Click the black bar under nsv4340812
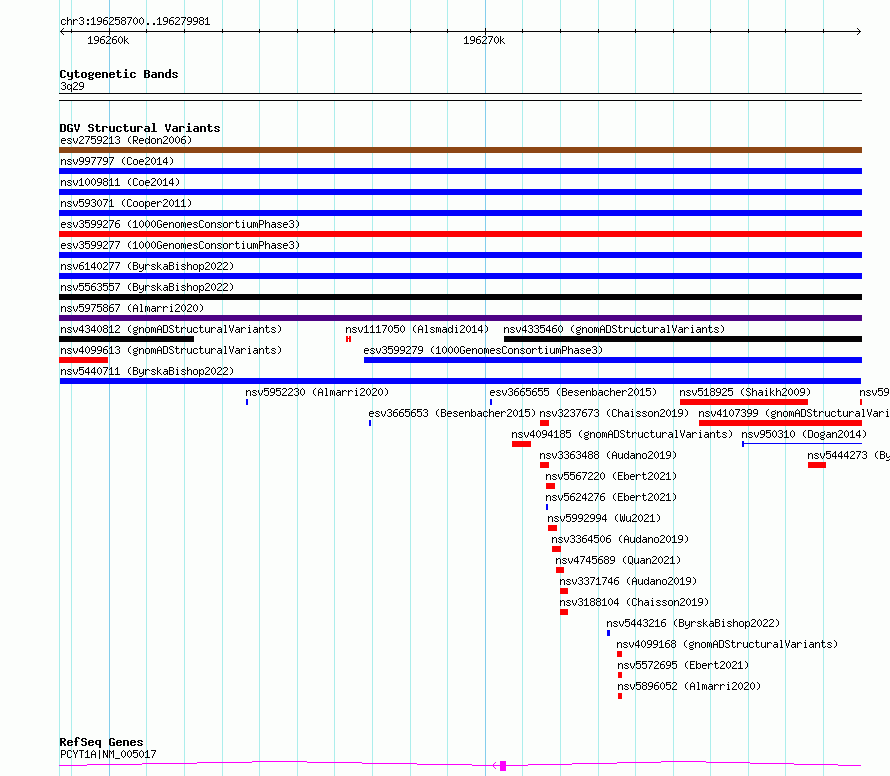The image size is (890, 776). [127, 339]
